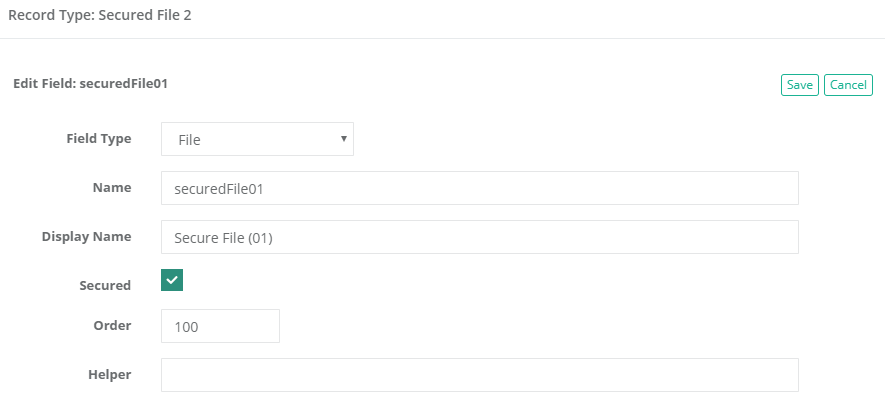Focus the Name input containing securedFile01
The image size is (885, 412).
pos(479,188)
